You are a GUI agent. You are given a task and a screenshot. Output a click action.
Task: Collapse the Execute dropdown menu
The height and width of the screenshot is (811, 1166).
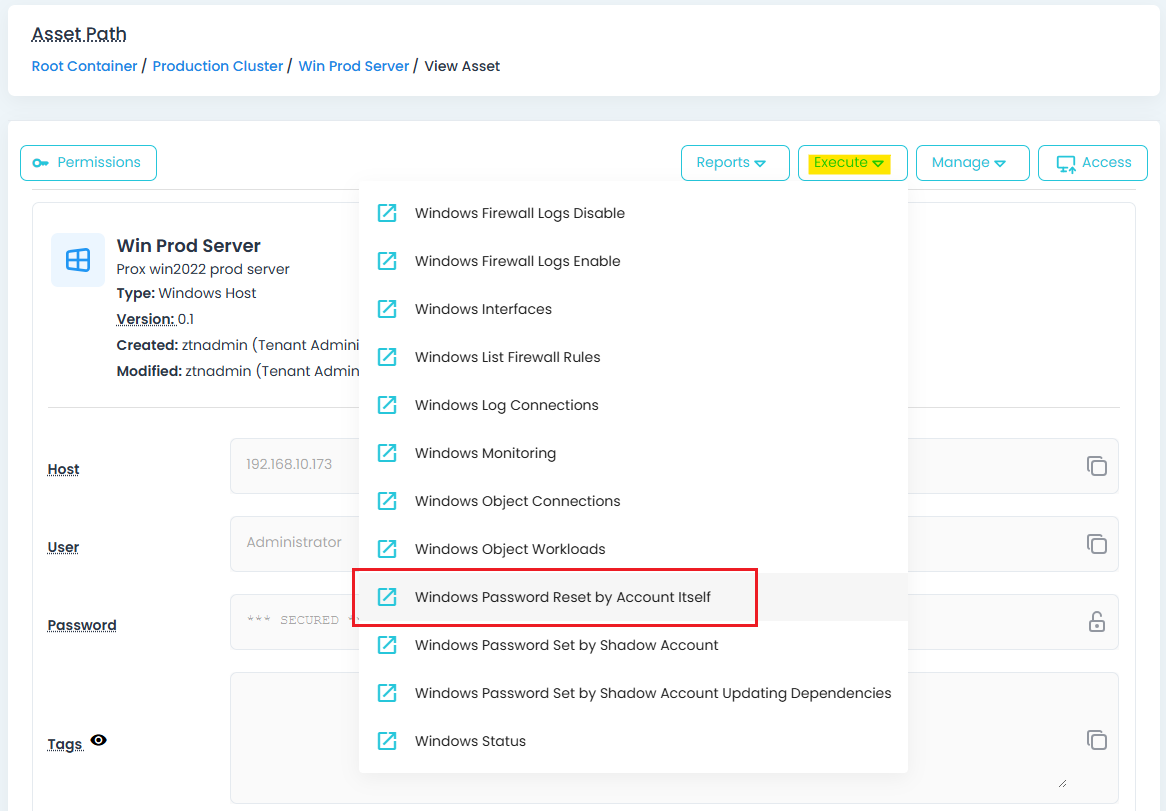(x=852, y=163)
